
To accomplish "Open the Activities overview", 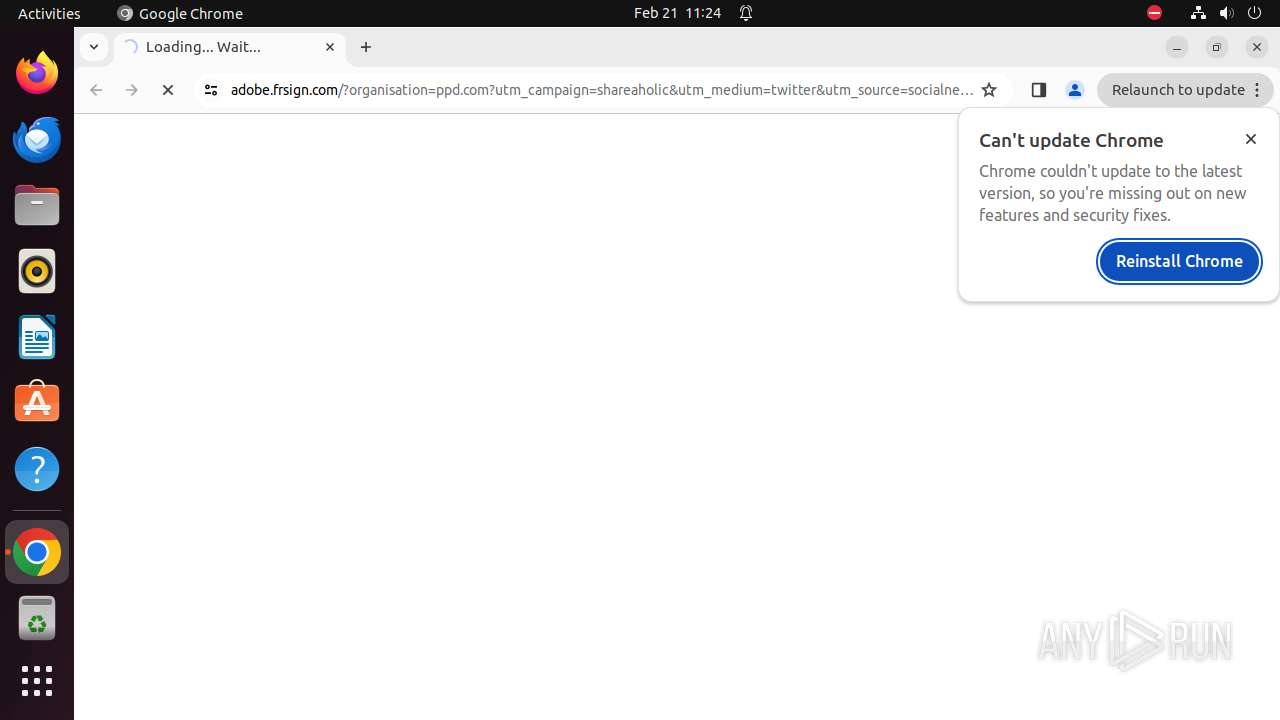I will tap(49, 13).
